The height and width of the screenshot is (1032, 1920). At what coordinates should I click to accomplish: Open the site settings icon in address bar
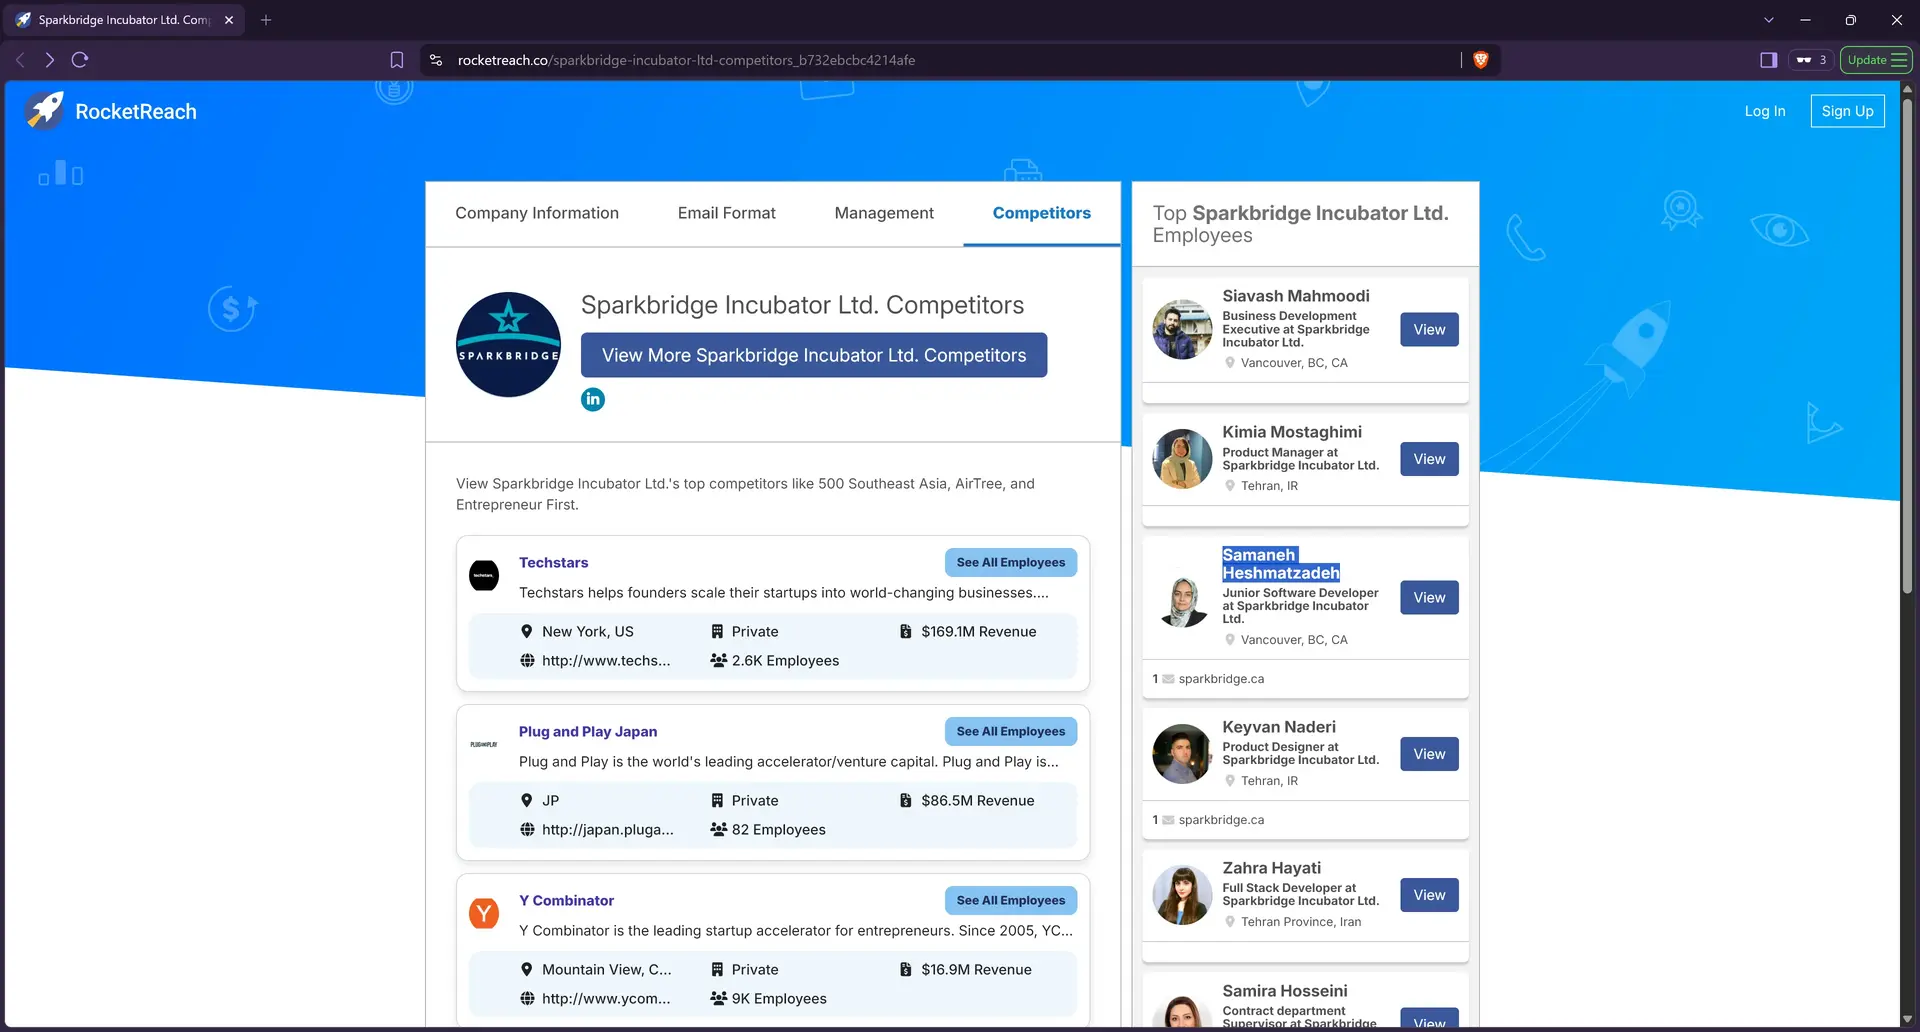436,60
